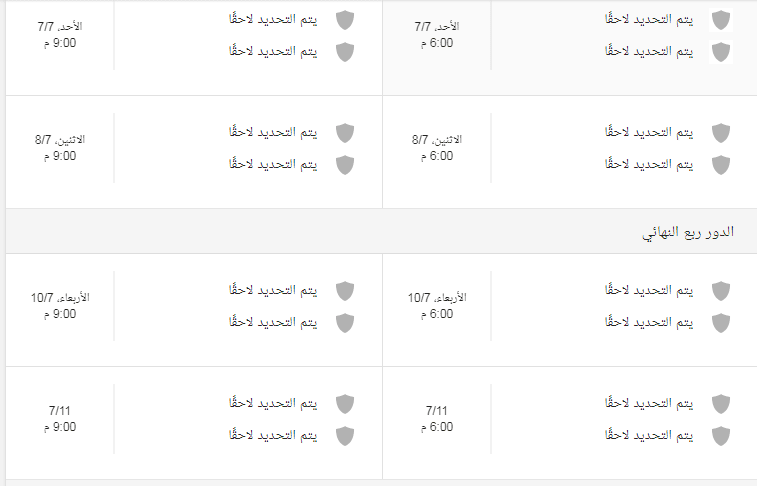Click first team shield icon in Sunday 6:00 match

[x=721, y=20]
